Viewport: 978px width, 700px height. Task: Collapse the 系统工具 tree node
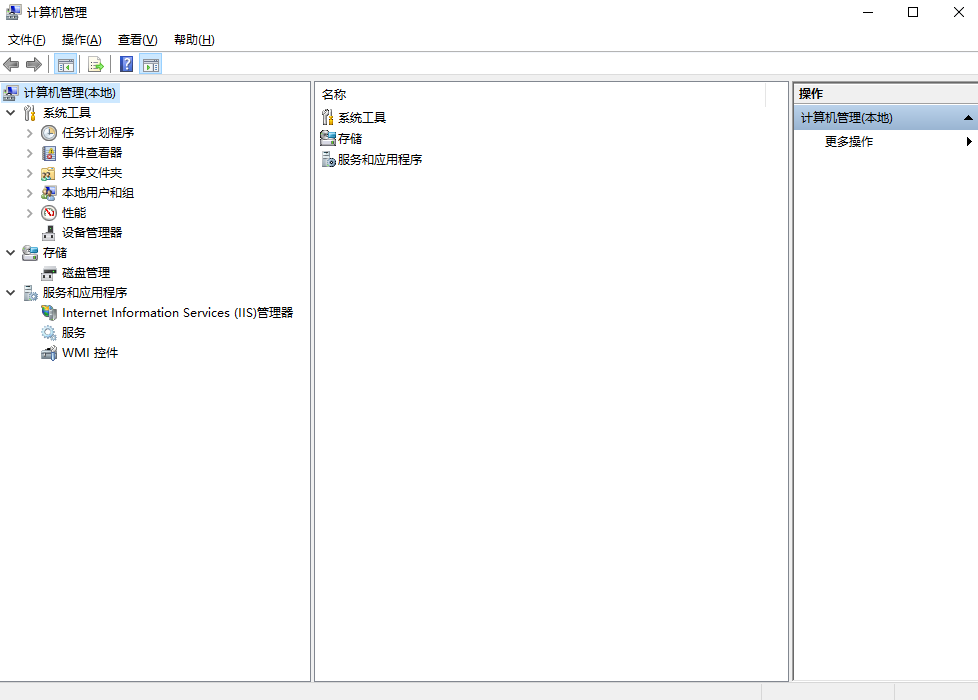[x=10, y=112]
